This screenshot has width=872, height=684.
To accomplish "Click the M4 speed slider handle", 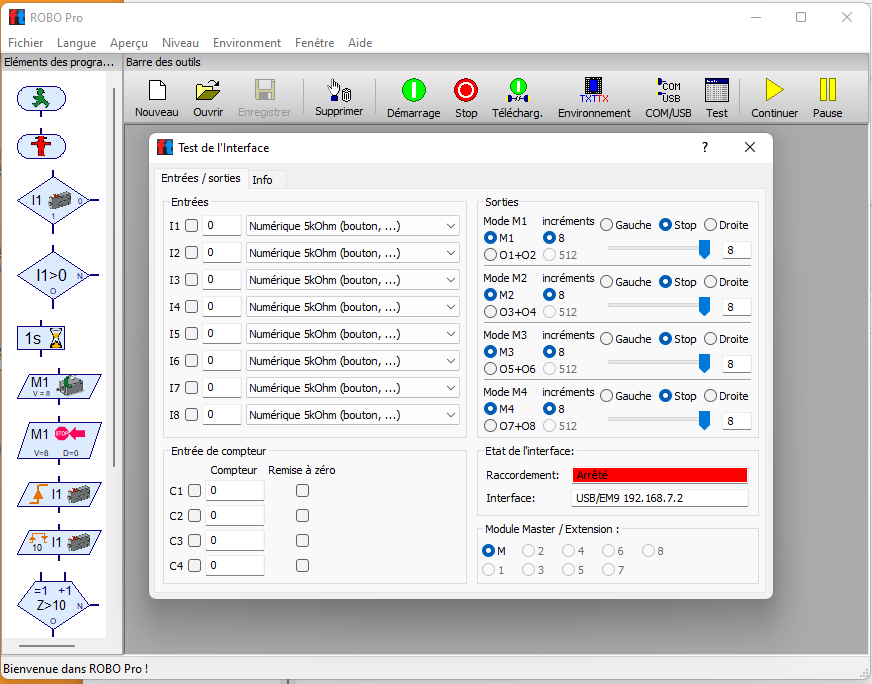I will [704, 420].
